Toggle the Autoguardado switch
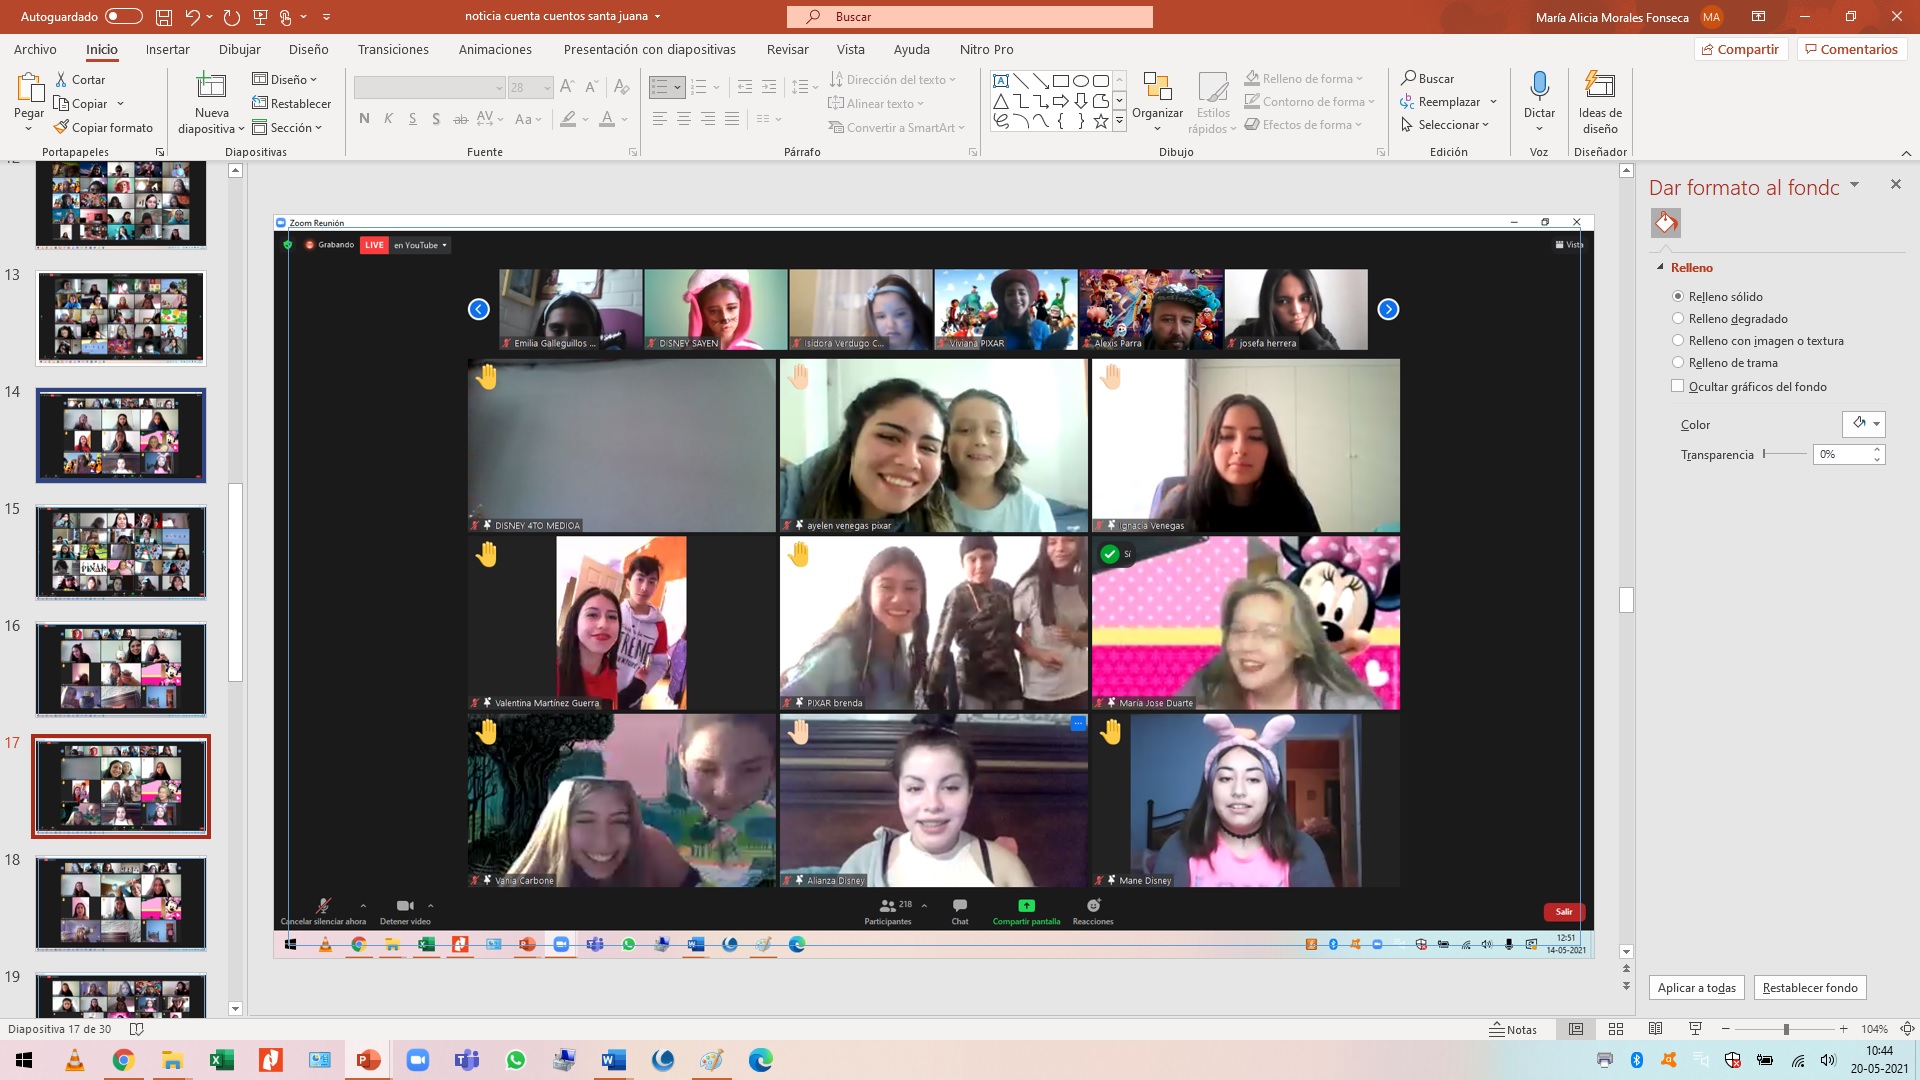This screenshot has width=1920, height=1080. pyautogui.click(x=123, y=17)
